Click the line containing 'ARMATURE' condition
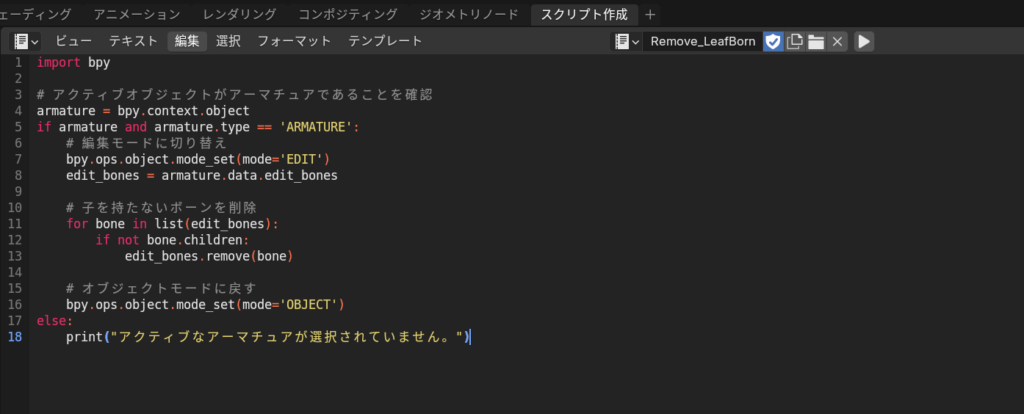This screenshot has height=414, width=1024. [x=198, y=127]
